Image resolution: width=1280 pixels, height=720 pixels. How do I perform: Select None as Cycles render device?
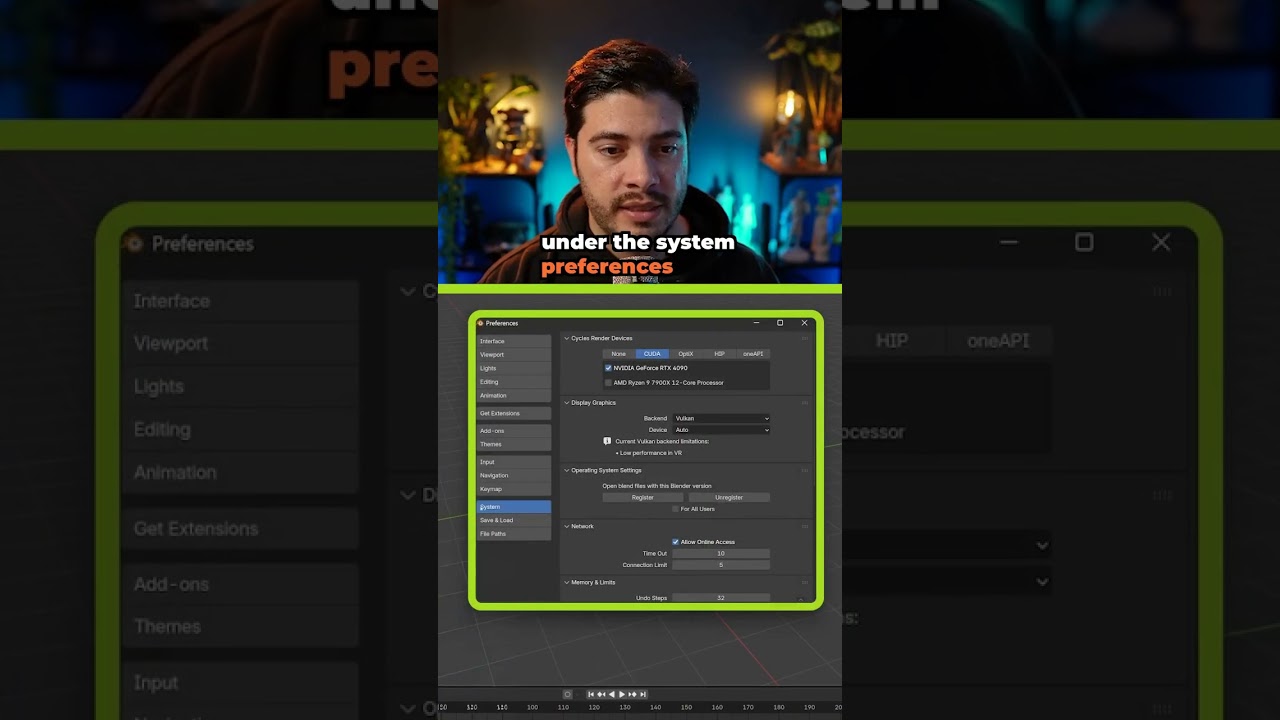[x=619, y=354]
